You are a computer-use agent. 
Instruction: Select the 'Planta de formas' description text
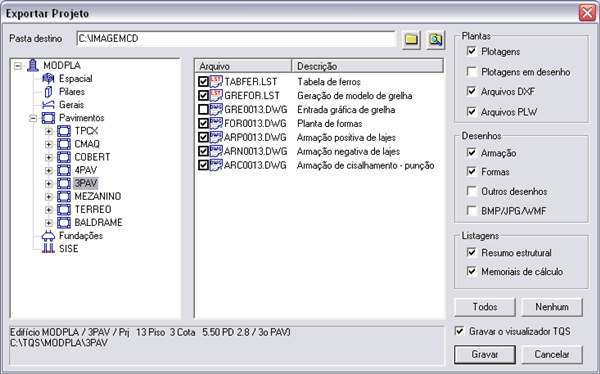[329, 124]
